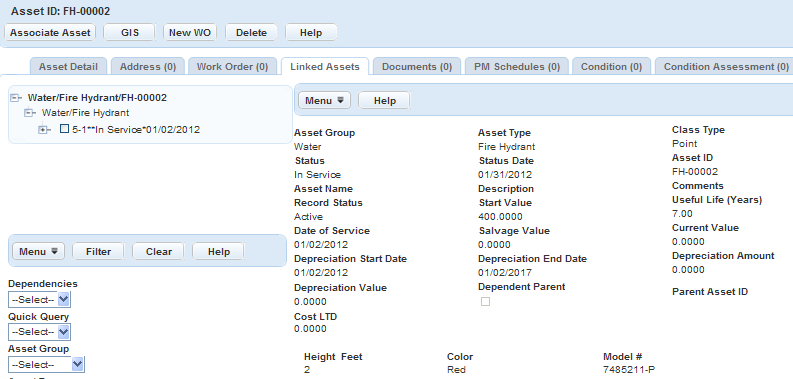
Task: Open Help in the top header
Action: (311, 32)
